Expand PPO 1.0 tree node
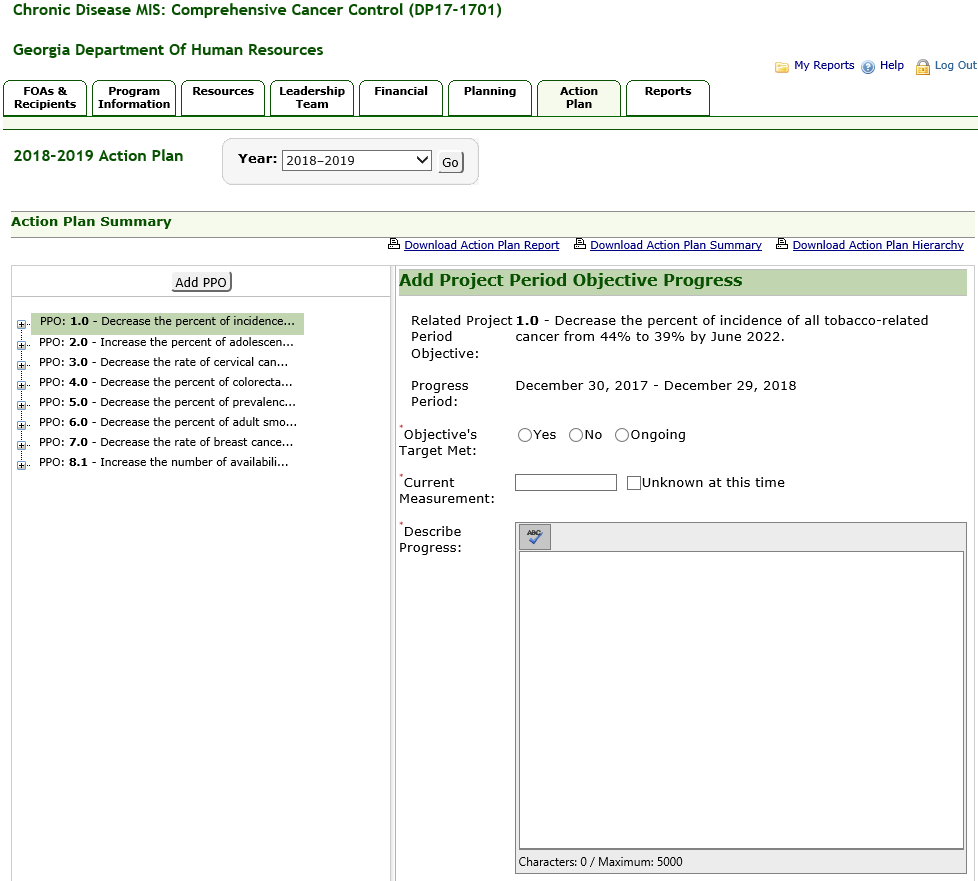The image size is (978, 881). pyautogui.click(x=22, y=324)
